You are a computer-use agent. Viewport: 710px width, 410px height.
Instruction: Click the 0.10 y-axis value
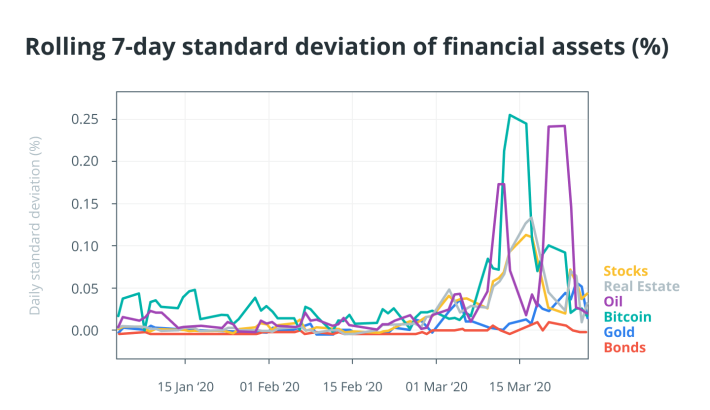pyautogui.click(x=85, y=246)
